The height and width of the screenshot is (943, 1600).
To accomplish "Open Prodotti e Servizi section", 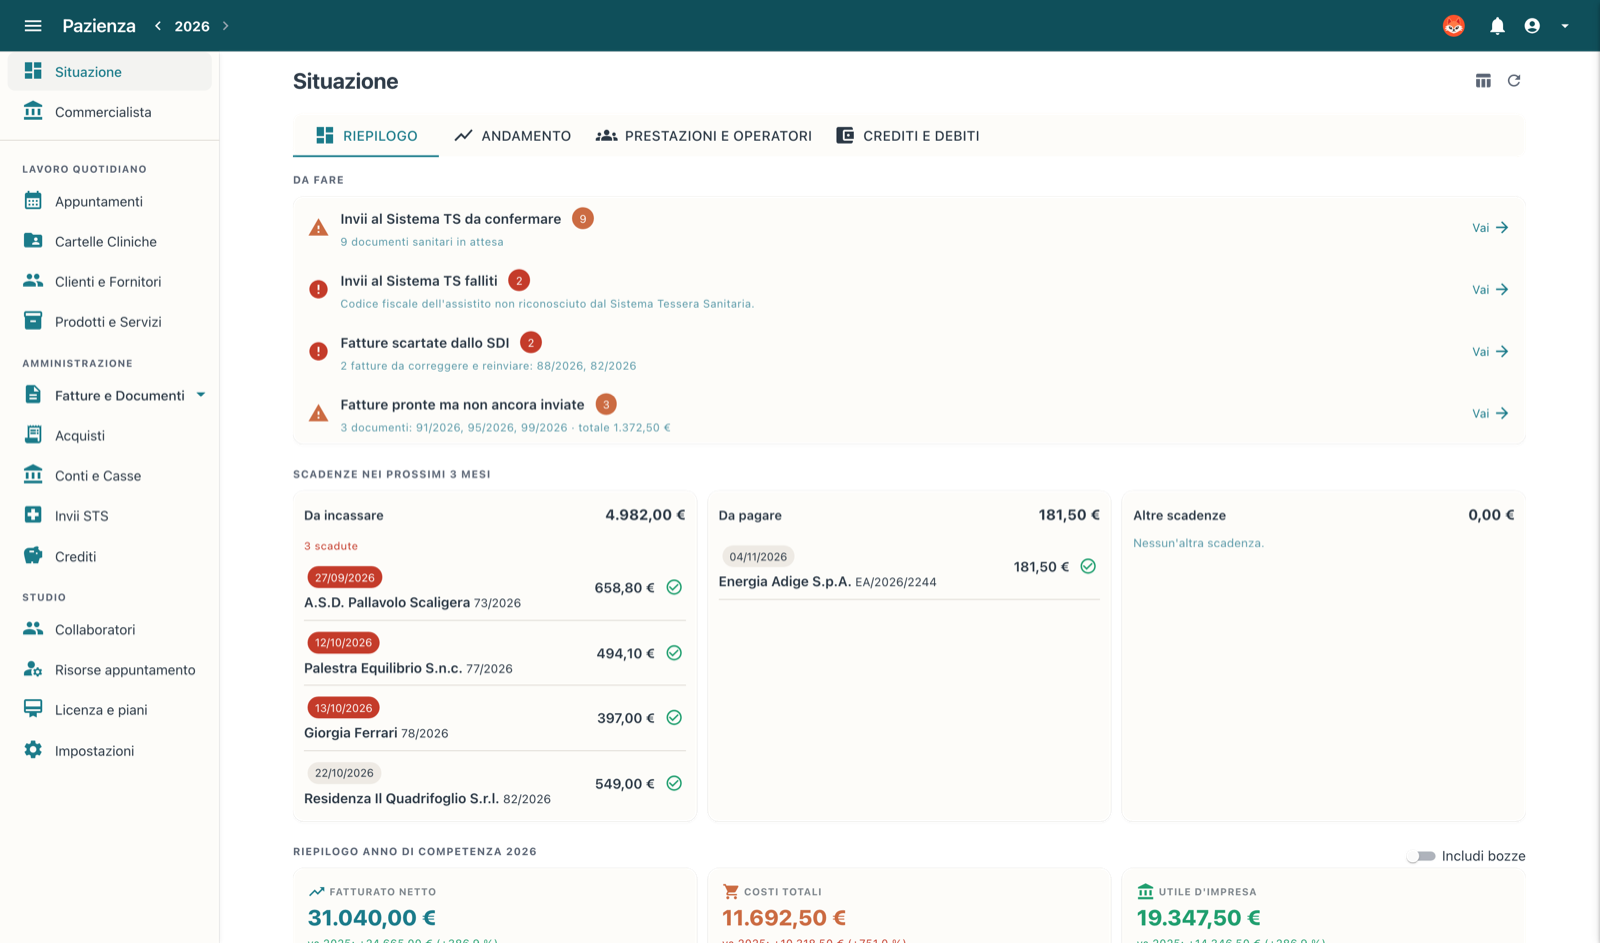I will pos(110,322).
